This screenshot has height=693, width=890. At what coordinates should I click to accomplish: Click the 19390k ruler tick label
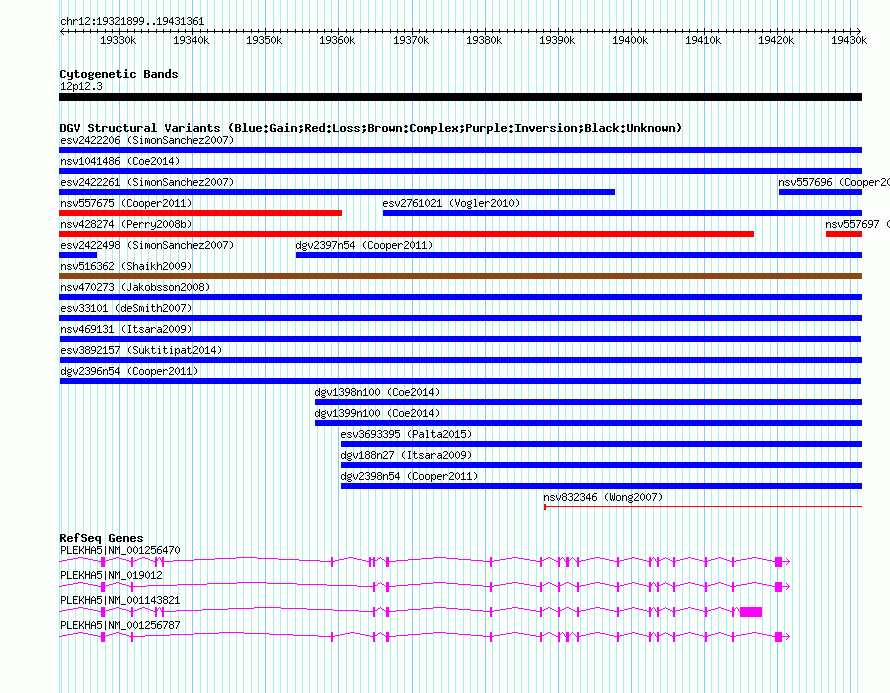(x=557, y=40)
